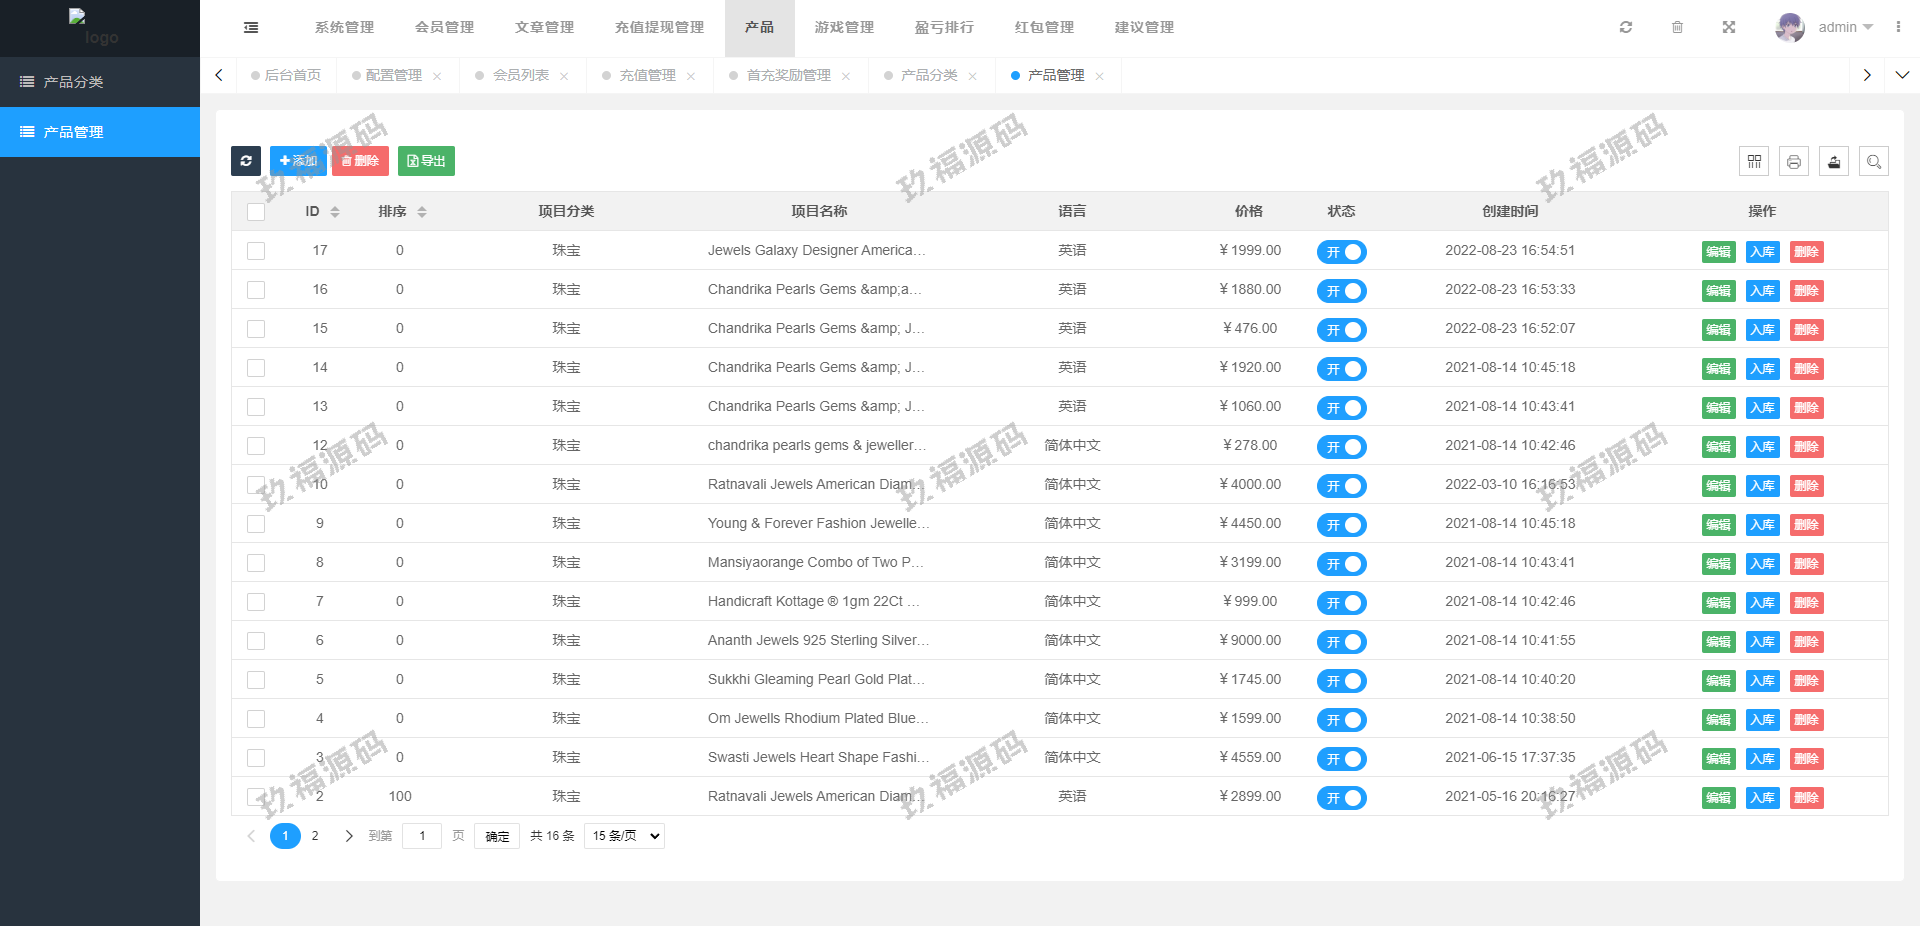Image resolution: width=1920 pixels, height=926 pixels.
Task: Enter fullscreen using the expand icon
Action: point(1729,28)
